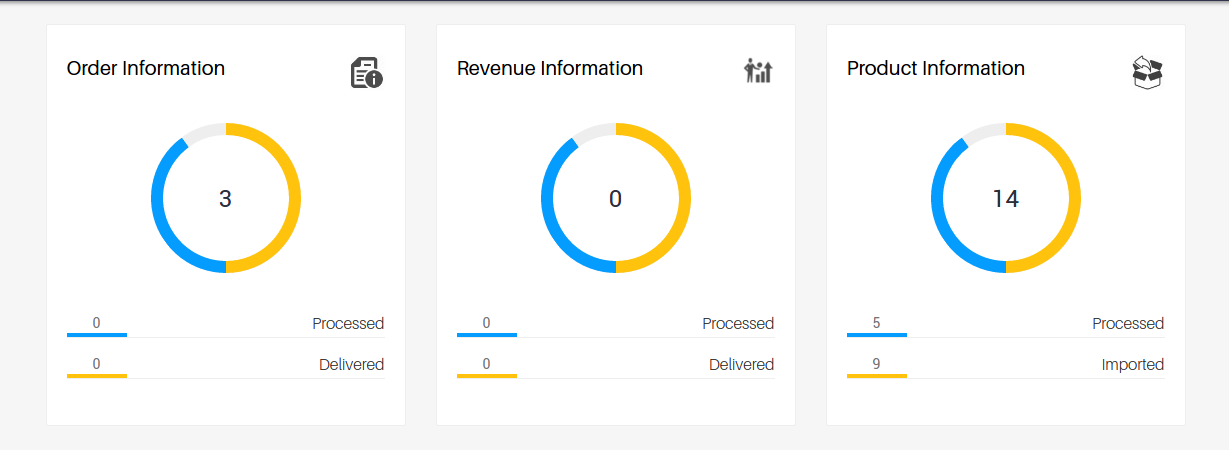Viewport: 1229px width, 450px height.
Task: Click the Revenue Information people-chart icon
Action: (758, 71)
